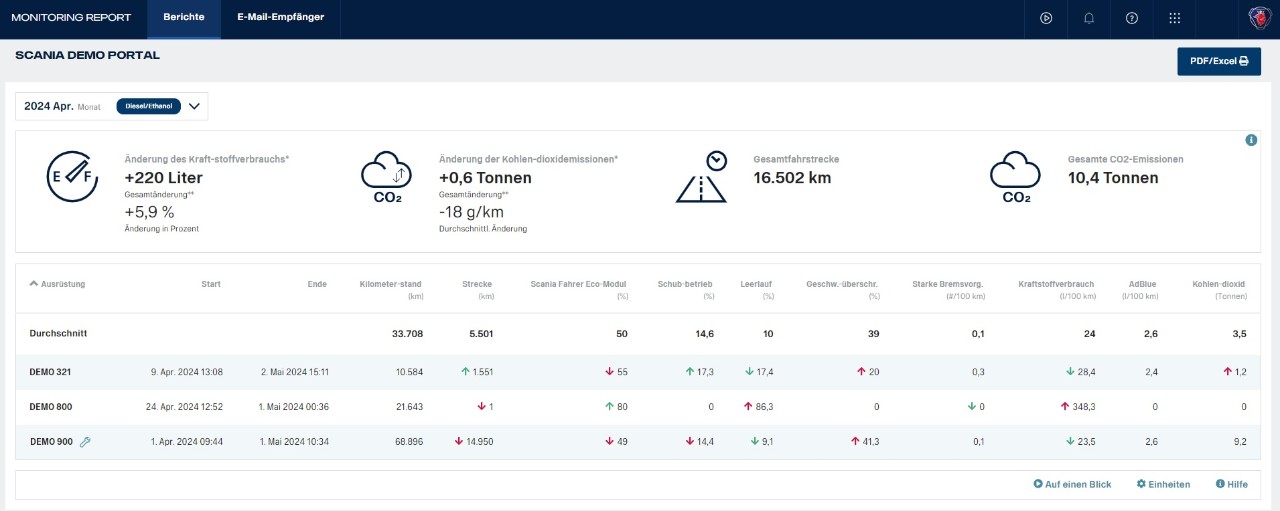Export report via PDF/Excel button
Viewport: 1280px width, 511px height.
[x=1218, y=61]
